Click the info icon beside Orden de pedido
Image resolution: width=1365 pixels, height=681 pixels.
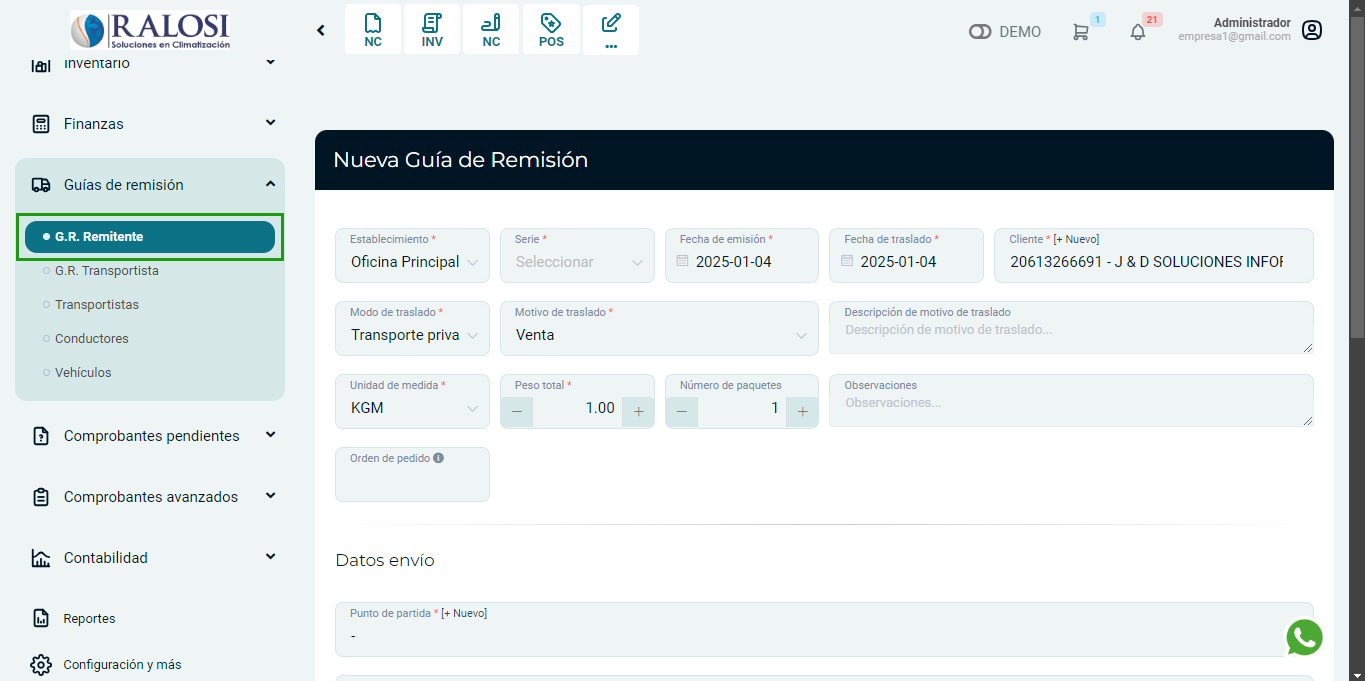pyautogui.click(x=438, y=458)
